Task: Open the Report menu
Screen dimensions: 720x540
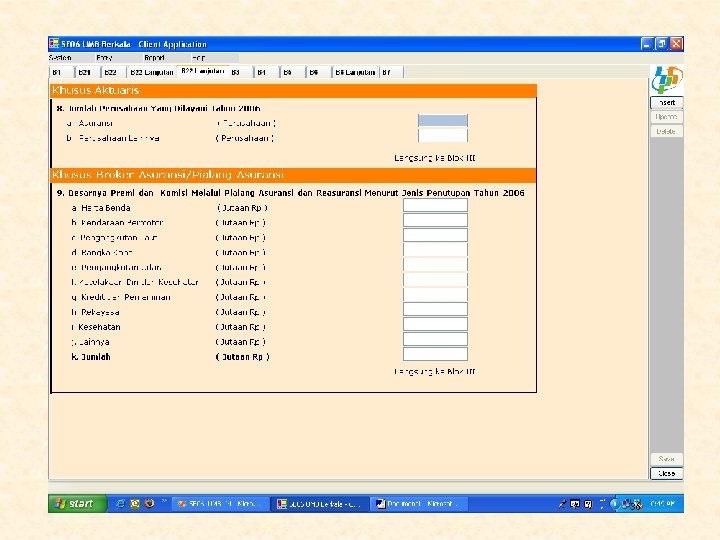Action: click(x=154, y=58)
